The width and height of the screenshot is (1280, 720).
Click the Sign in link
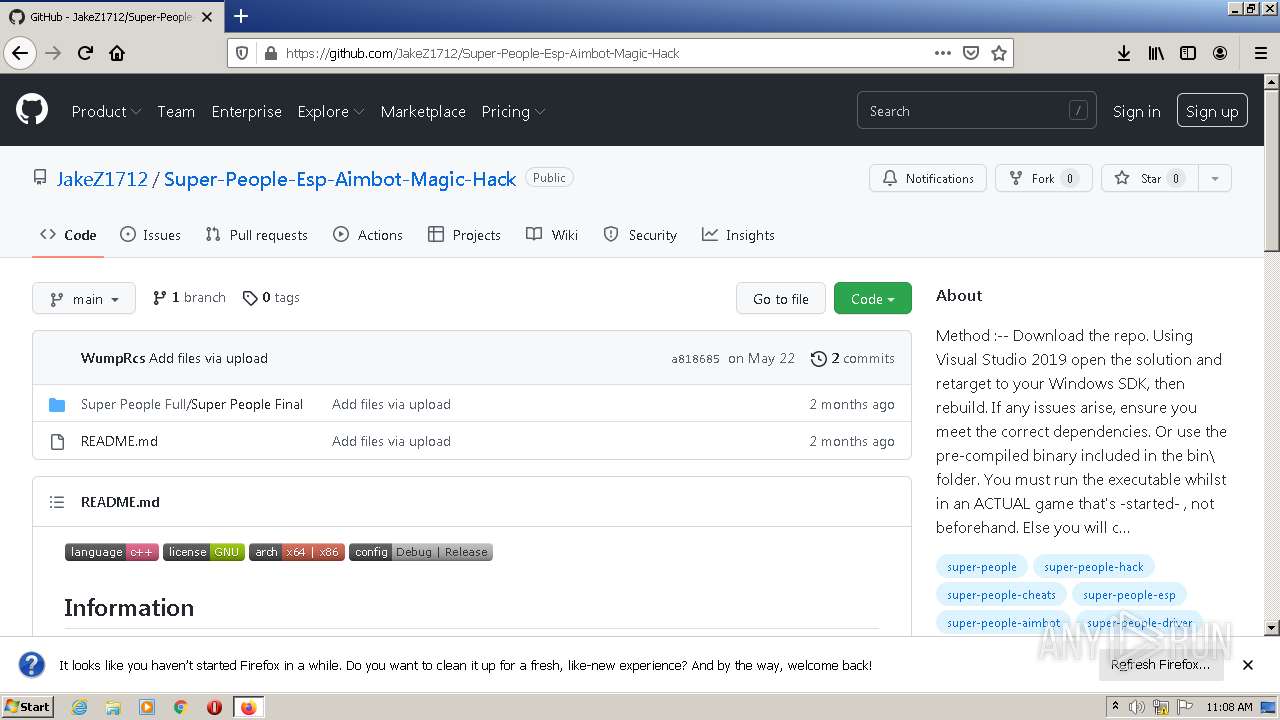[x=1137, y=111]
